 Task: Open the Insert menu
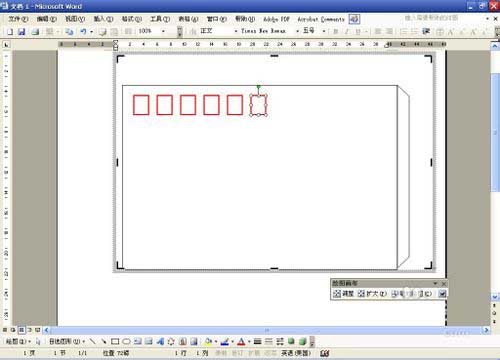(x=103, y=19)
